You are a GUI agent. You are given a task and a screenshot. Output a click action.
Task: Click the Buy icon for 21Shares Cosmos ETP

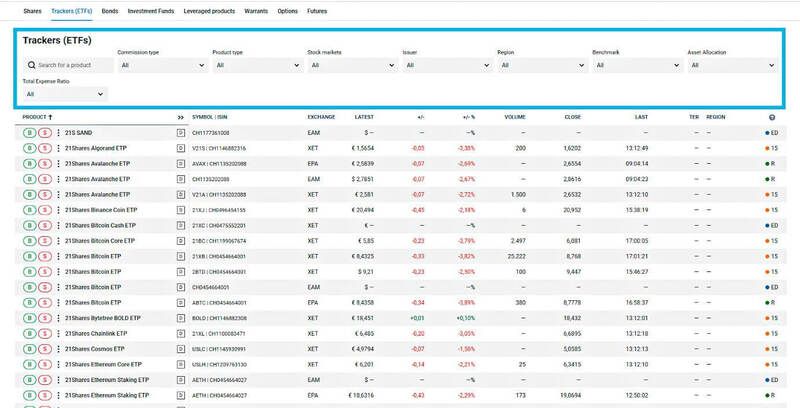[30, 349]
